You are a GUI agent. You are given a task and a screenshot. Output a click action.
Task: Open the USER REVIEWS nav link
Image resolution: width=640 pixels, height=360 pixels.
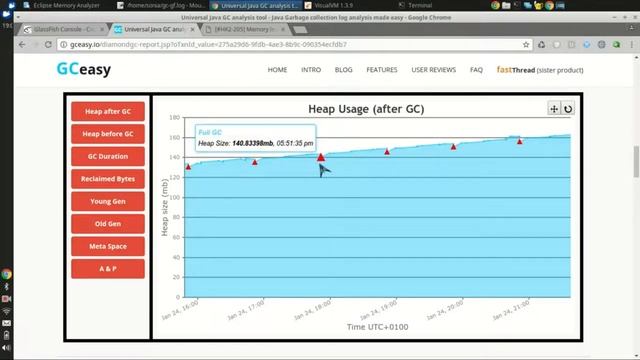[x=433, y=70]
